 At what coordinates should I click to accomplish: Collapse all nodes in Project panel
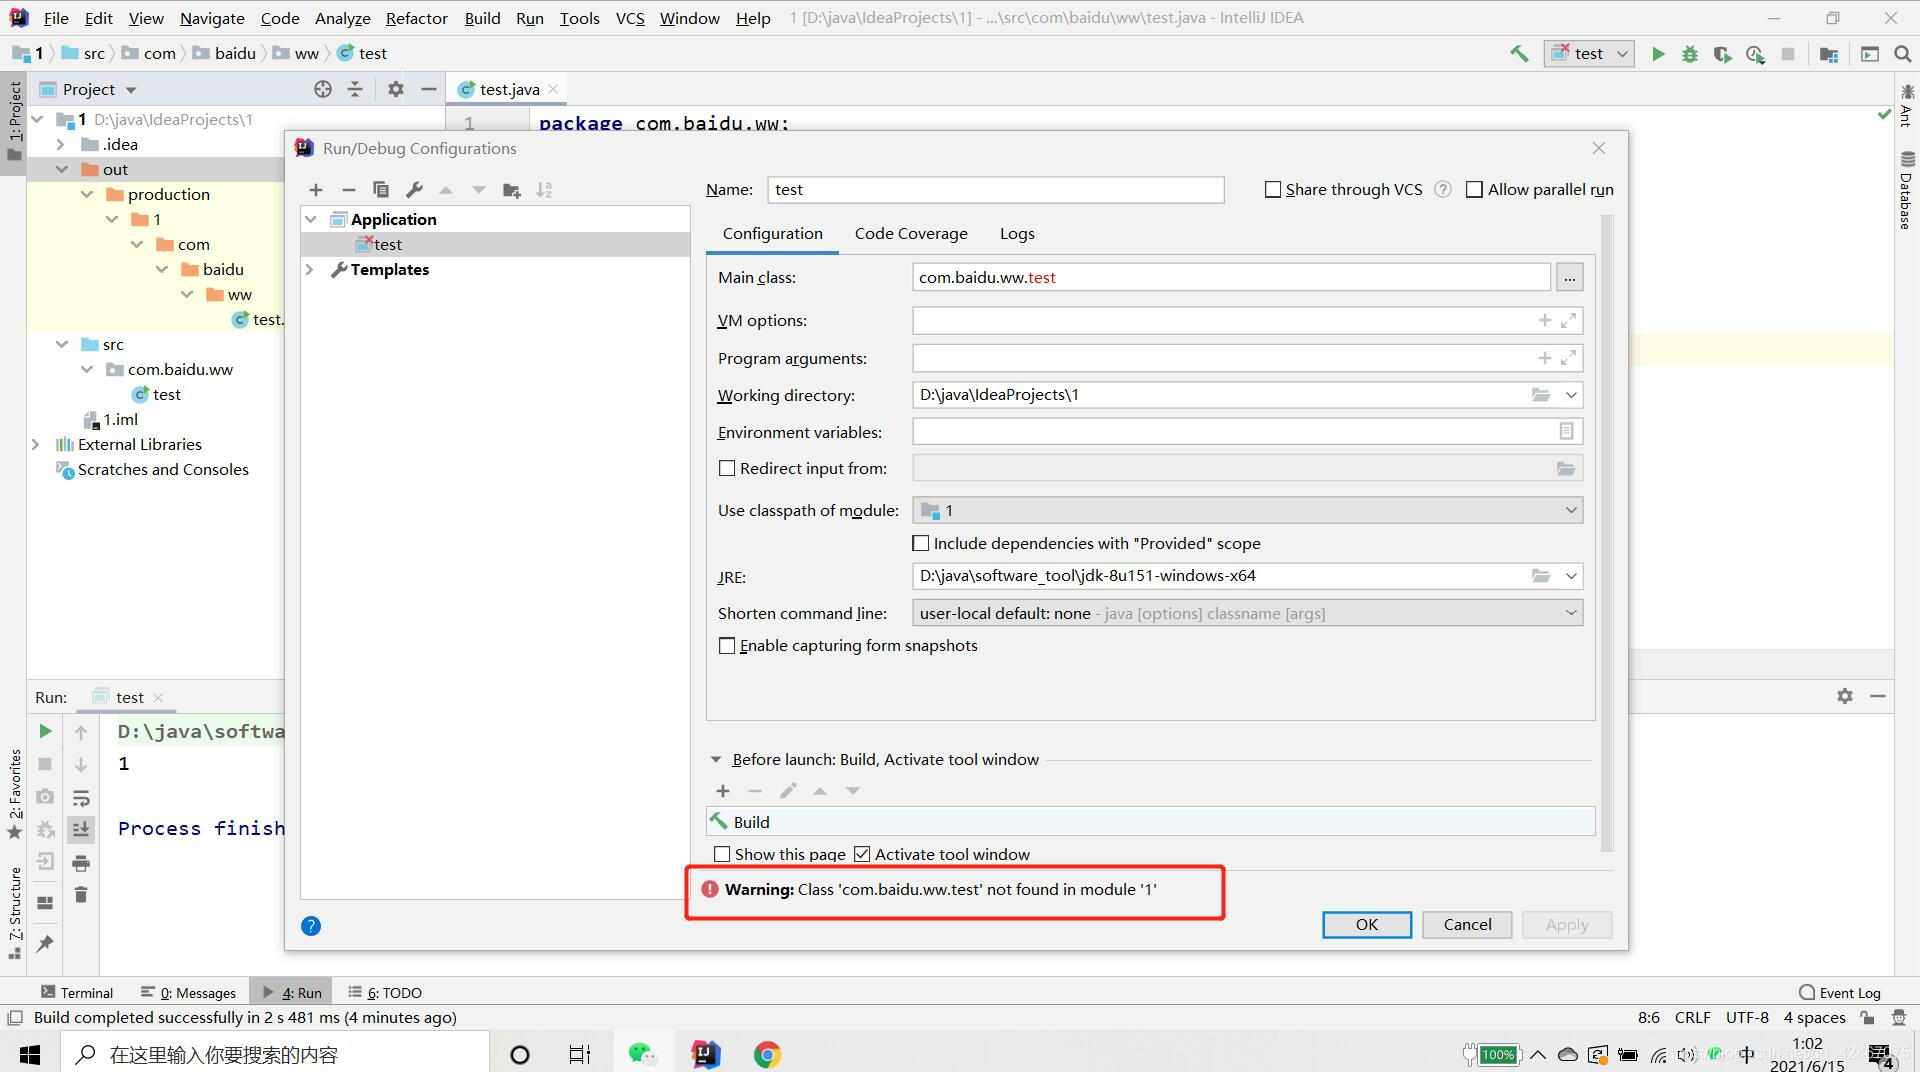click(355, 89)
